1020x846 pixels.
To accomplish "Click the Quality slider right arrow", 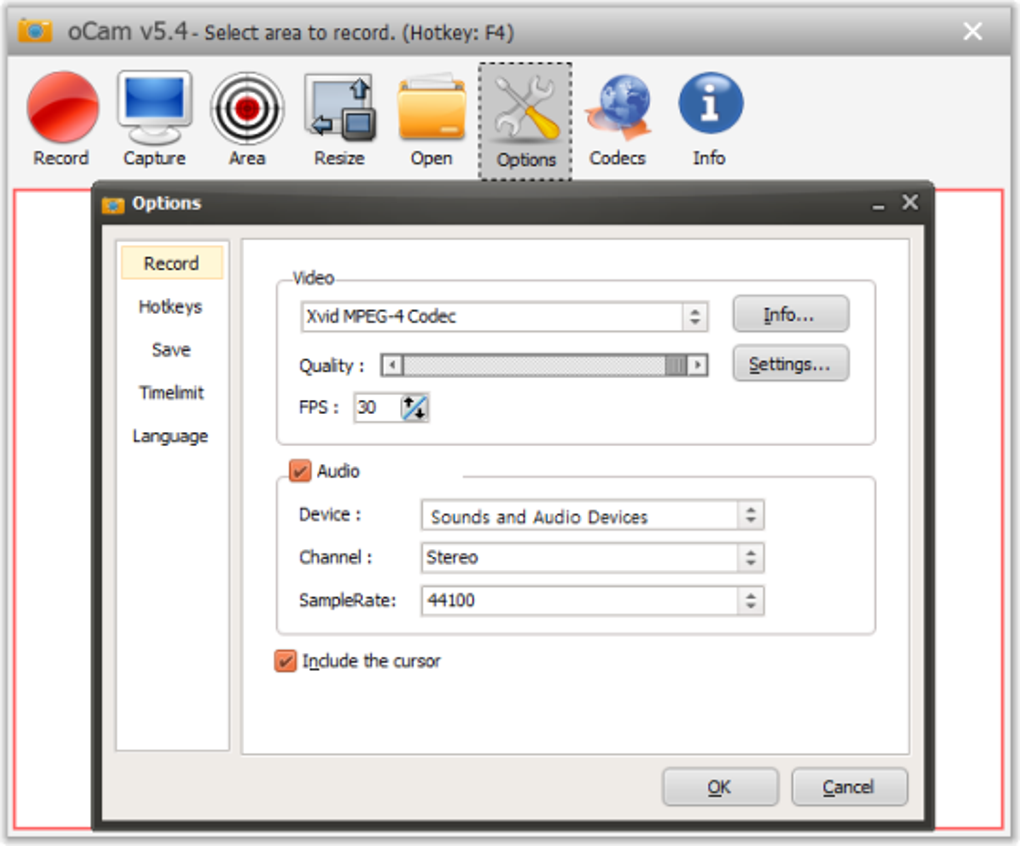I will [x=697, y=365].
